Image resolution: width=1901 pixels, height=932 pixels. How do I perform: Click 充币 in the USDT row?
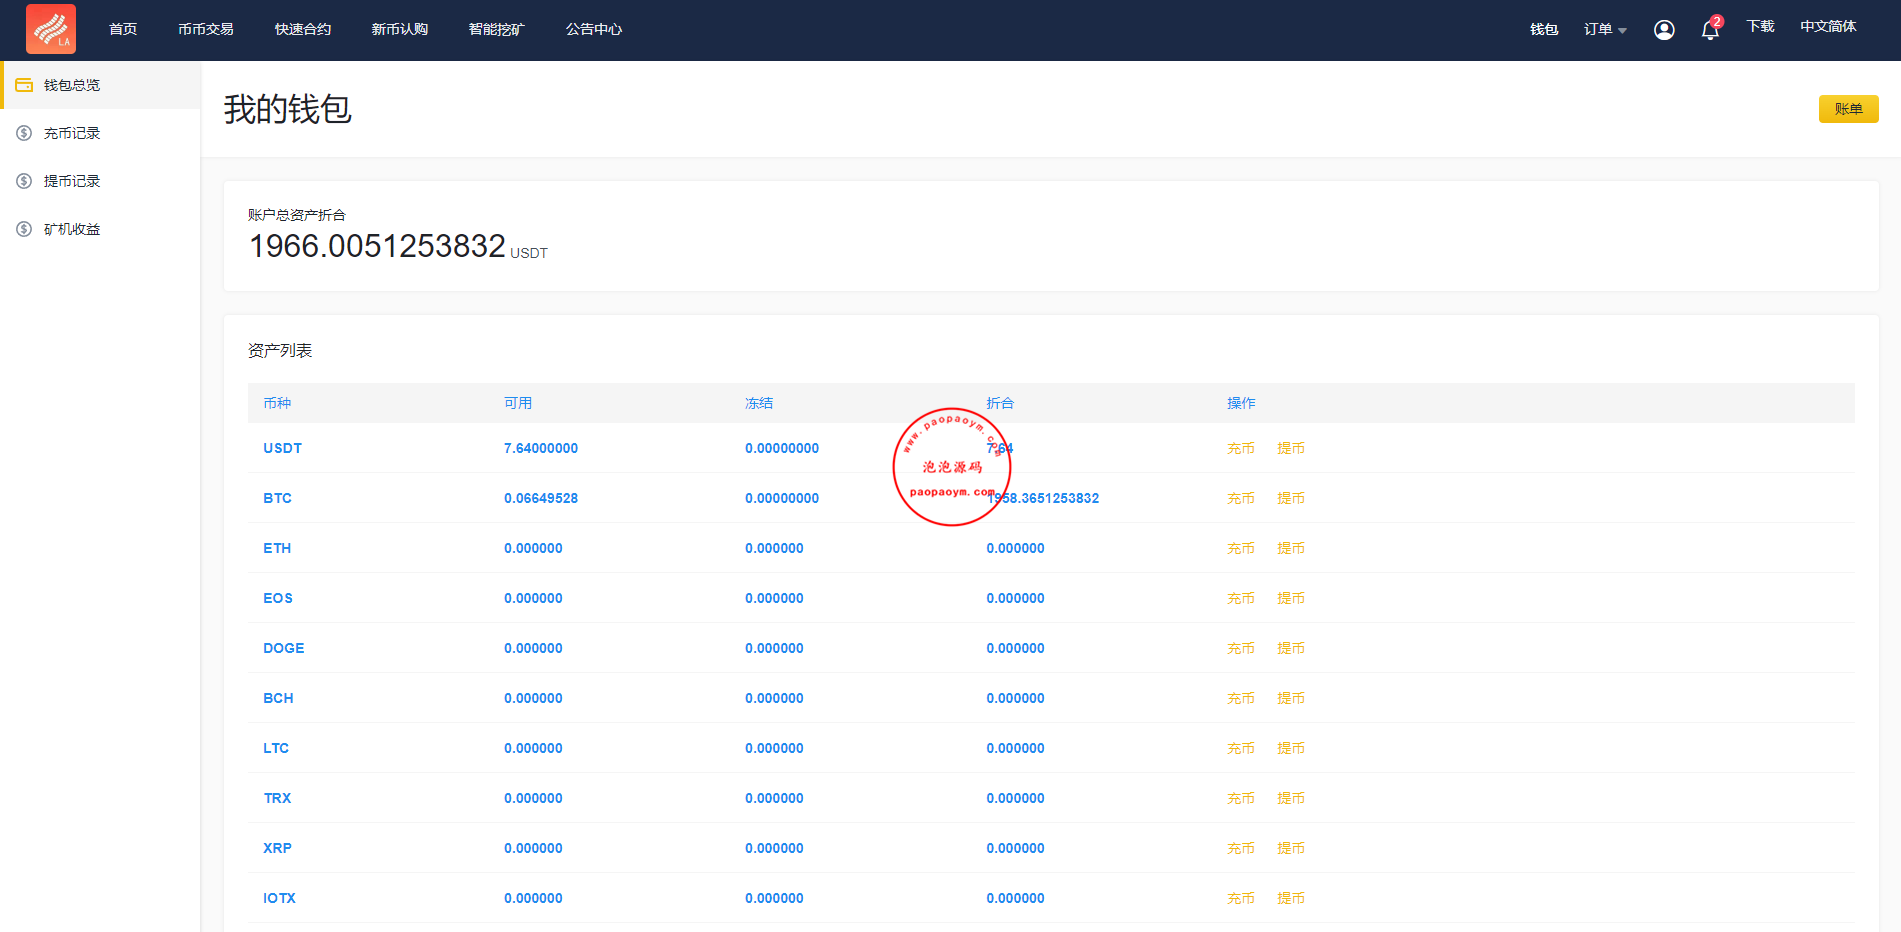(x=1240, y=448)
